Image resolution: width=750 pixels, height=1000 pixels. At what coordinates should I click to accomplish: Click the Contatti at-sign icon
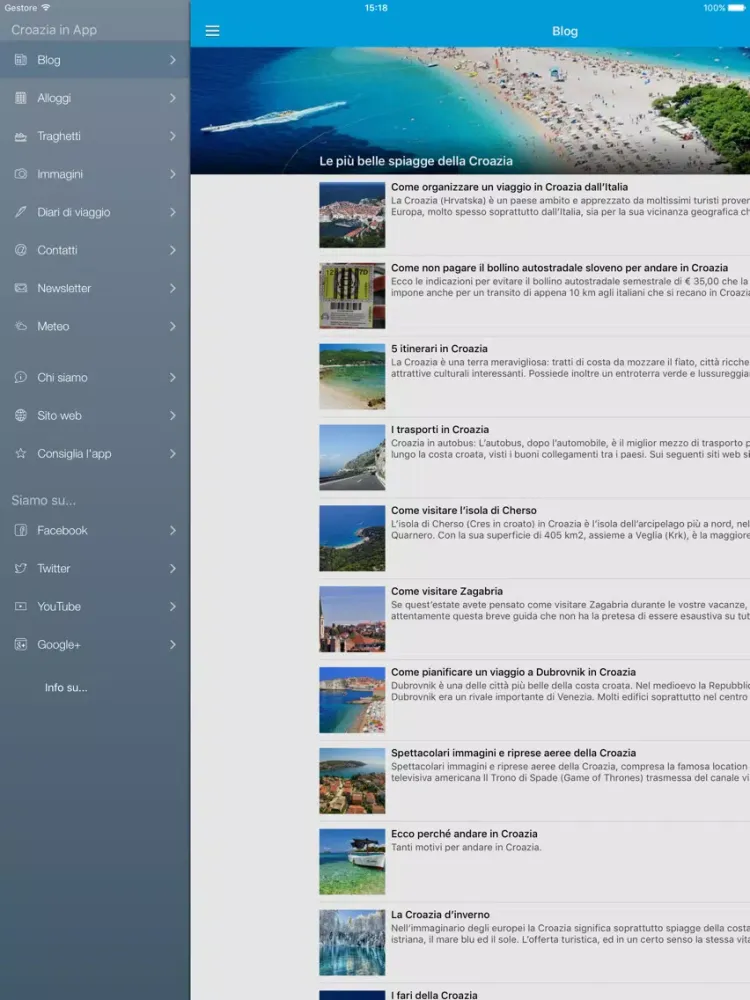coord(21,250)
